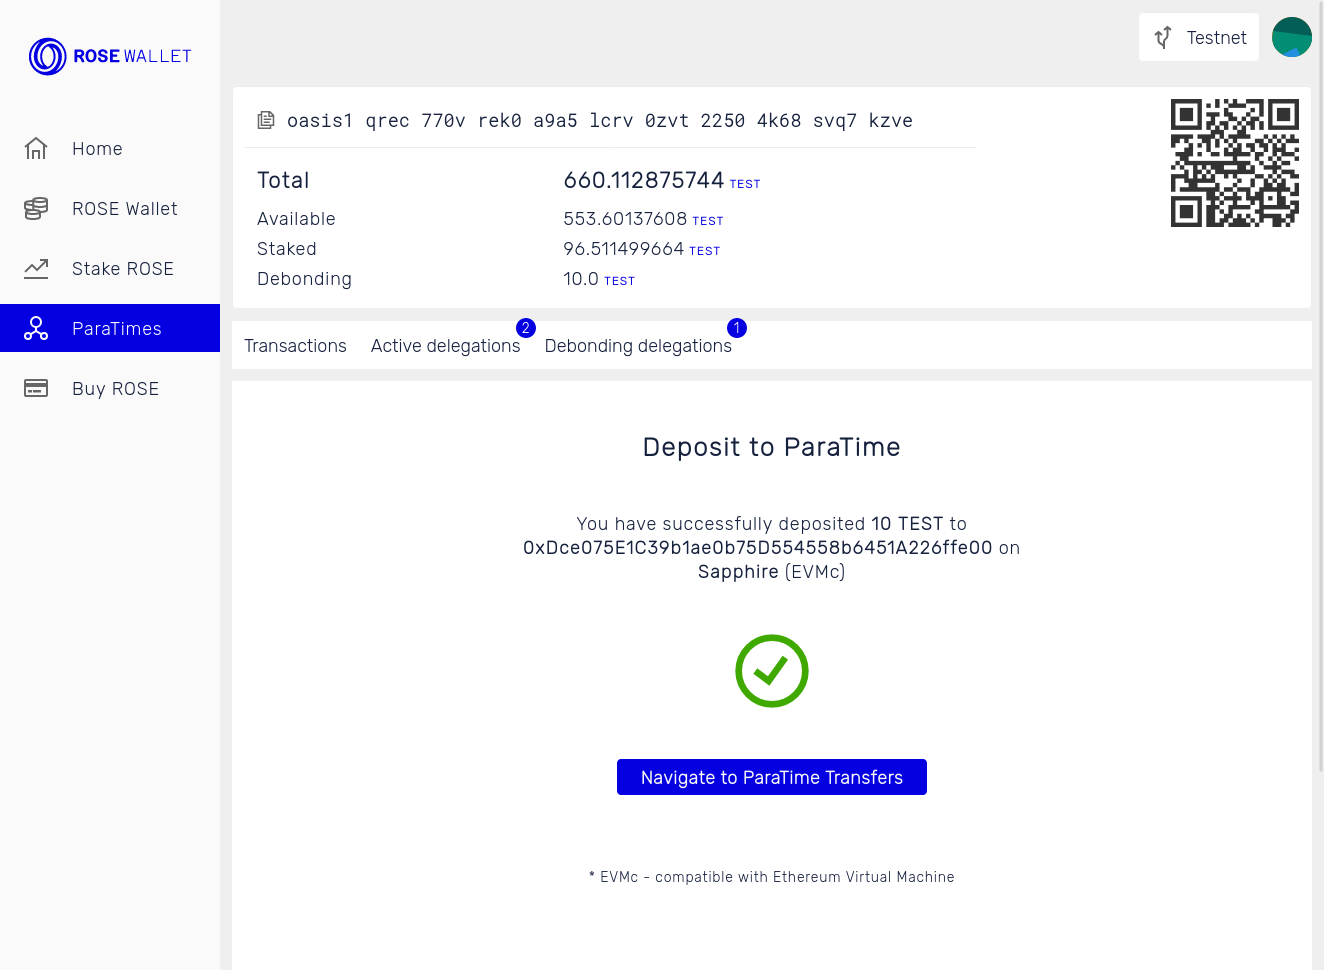Screen dimensions: 1324x970
Task: Click the Stake ROSE chart icon
Action: click(x=36, y=268)
